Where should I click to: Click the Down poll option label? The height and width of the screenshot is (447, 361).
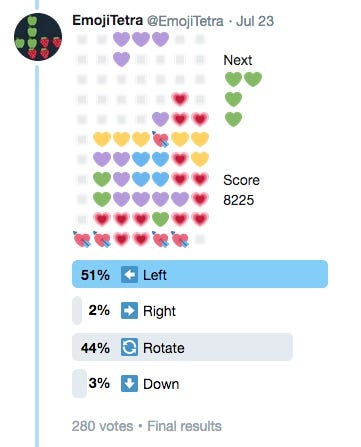[x=161, y=384]
